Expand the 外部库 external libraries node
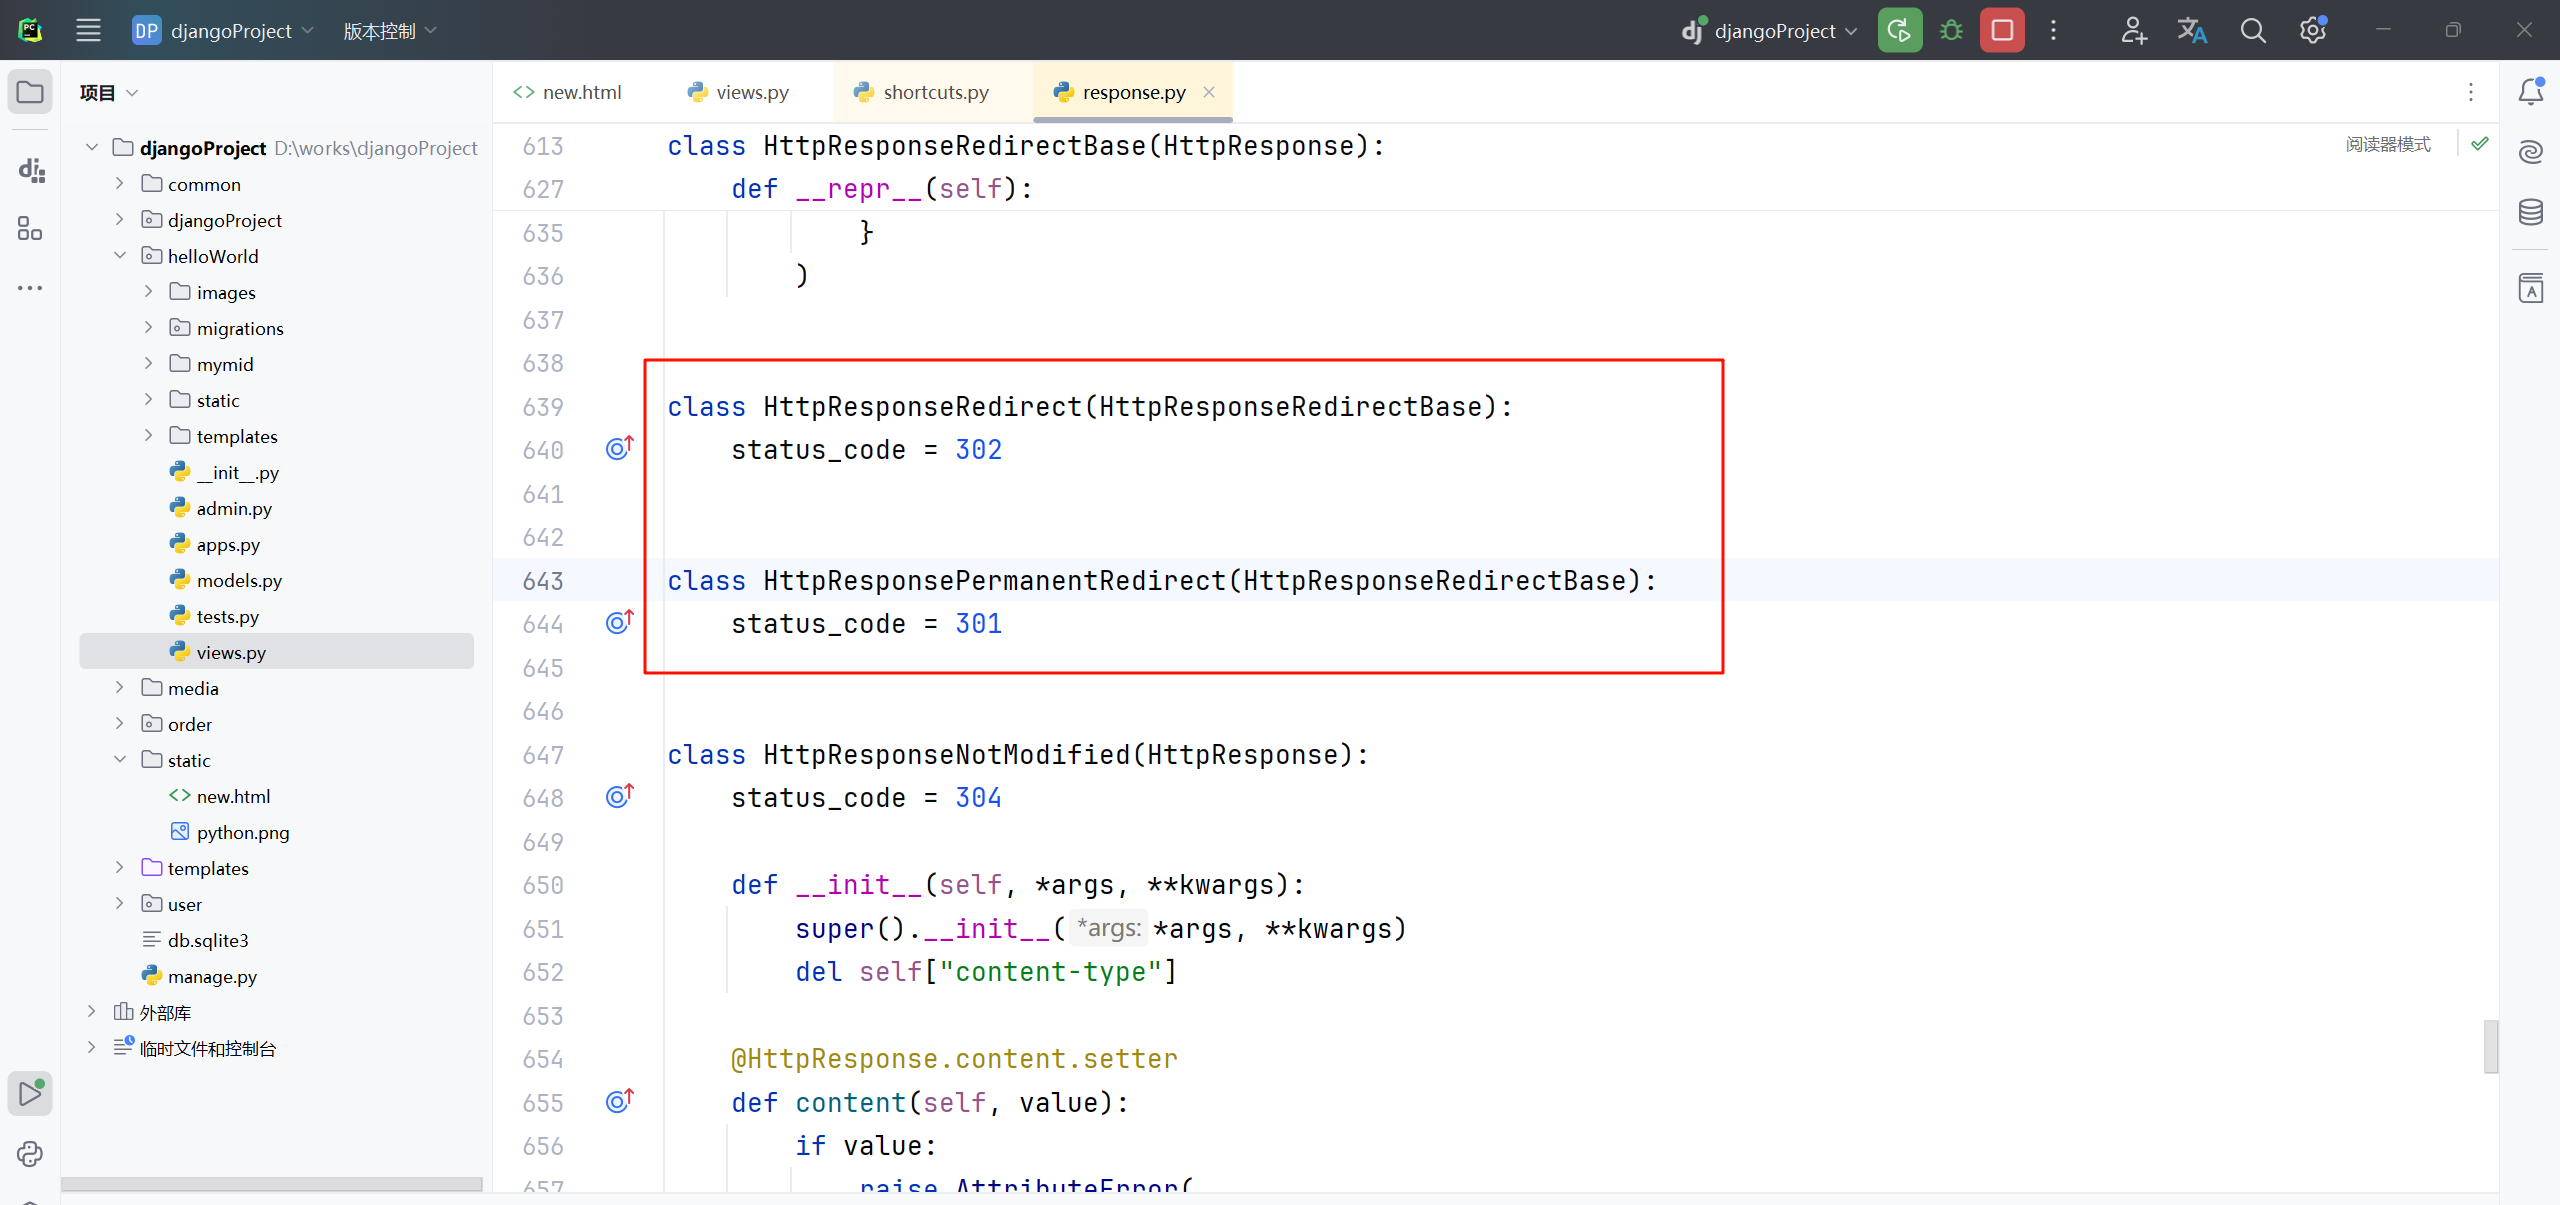 pos(92,1011)
